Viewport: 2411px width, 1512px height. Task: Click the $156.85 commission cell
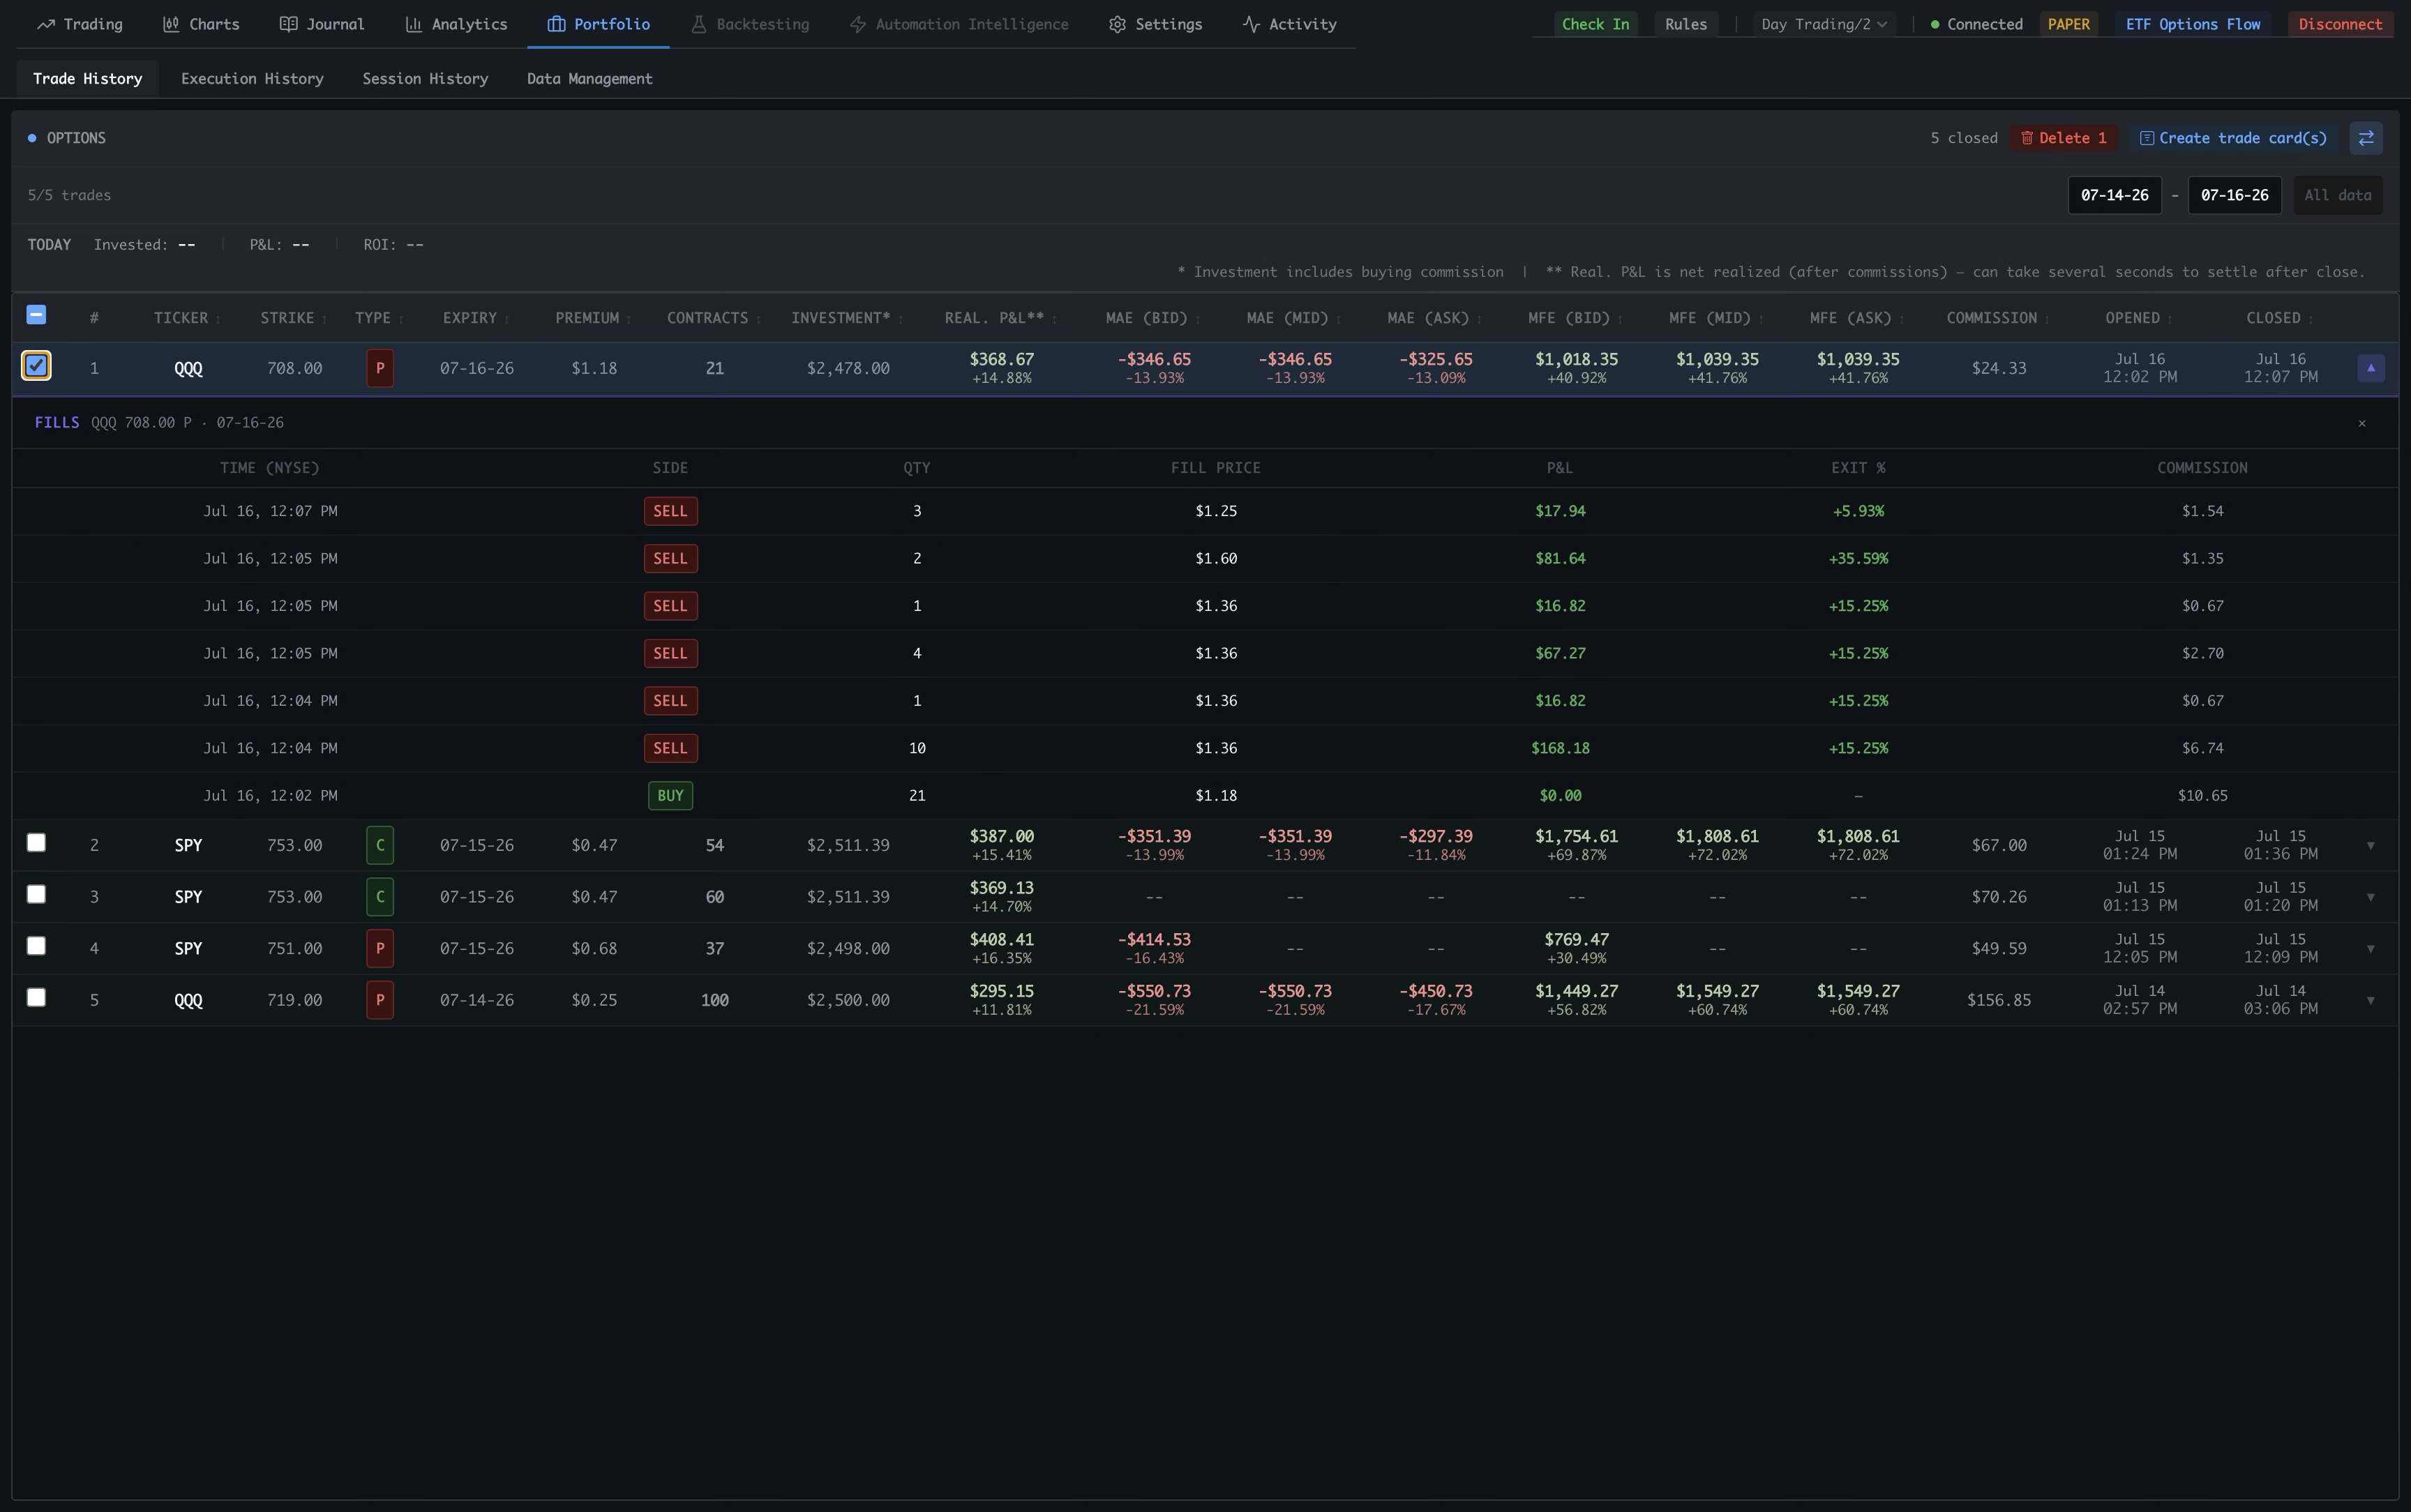(1998, 1000)
